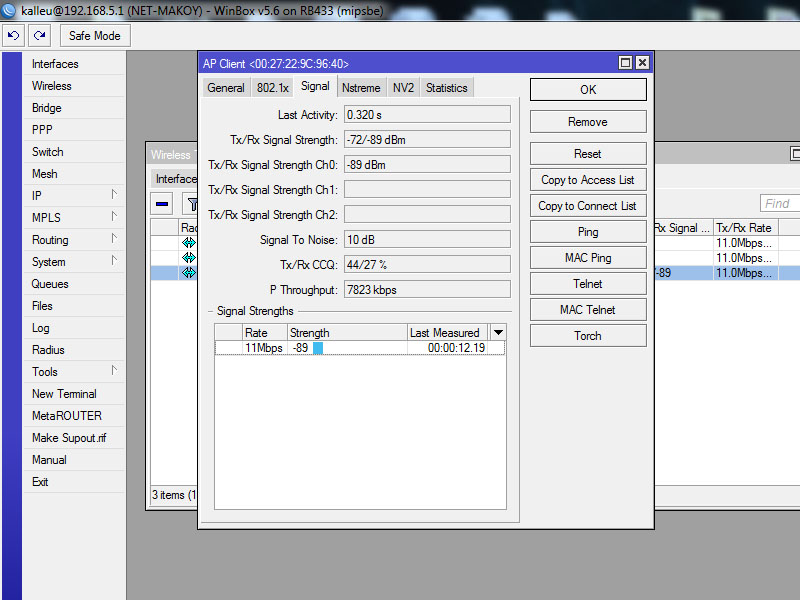
Task: Maximize the AP Client dialog
Action: pos(625,63)
